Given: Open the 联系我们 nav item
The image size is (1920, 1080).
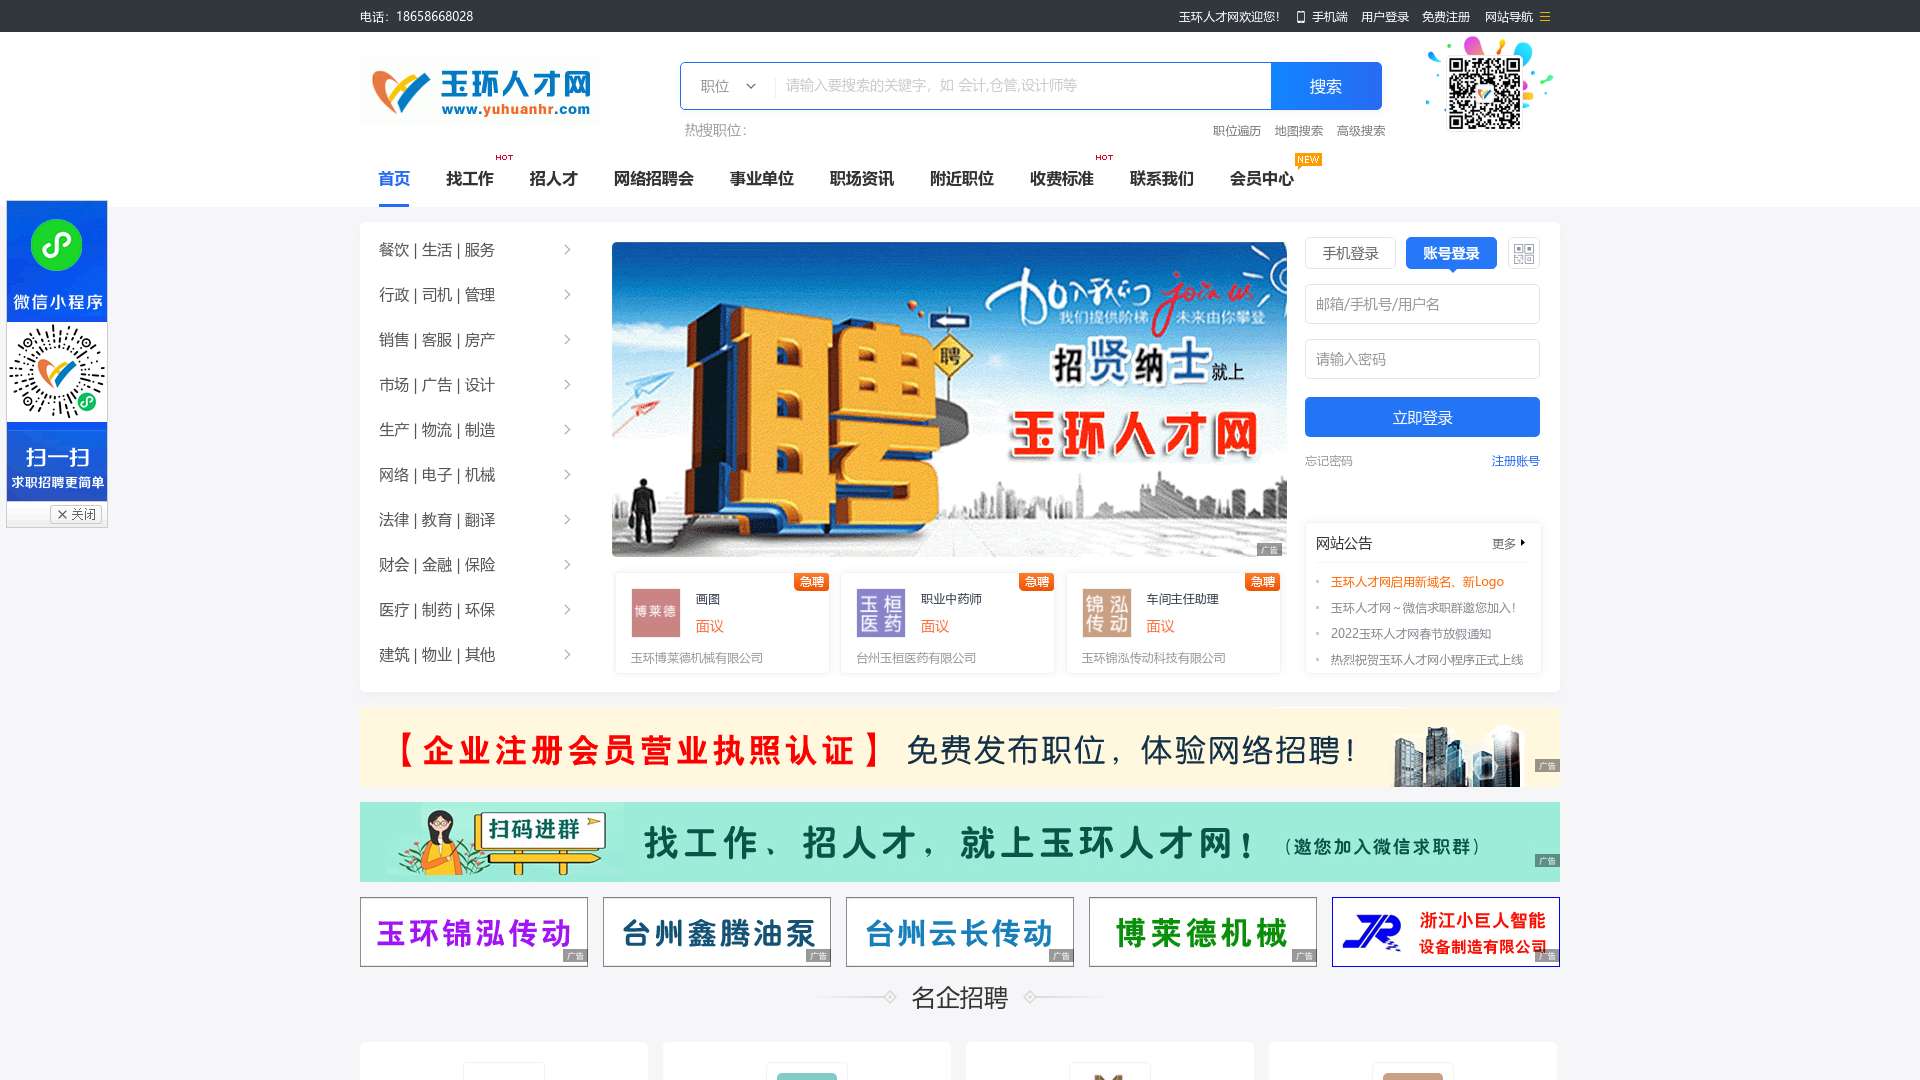Looking at the screenshot, I should point(1162,179).
